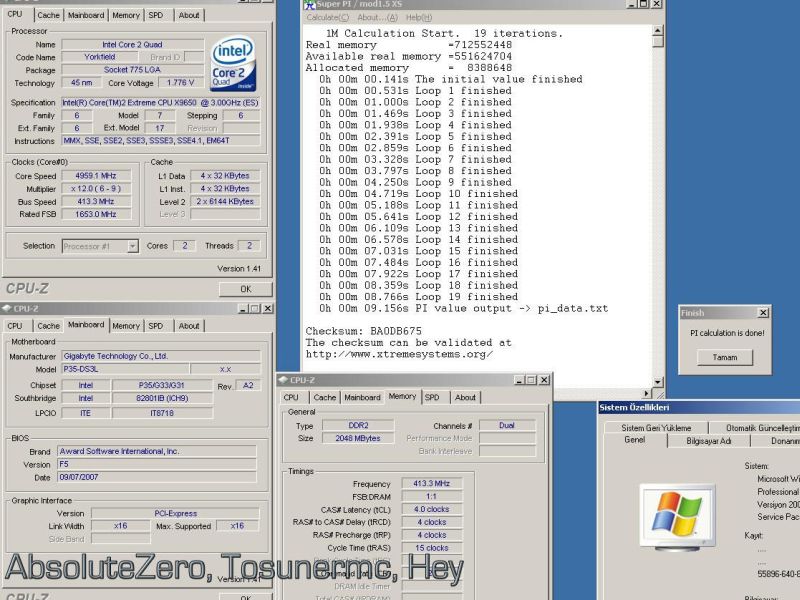Click the Instructions MMX SSE field
This screenshot has width=800, height=600.
point(161,140)
